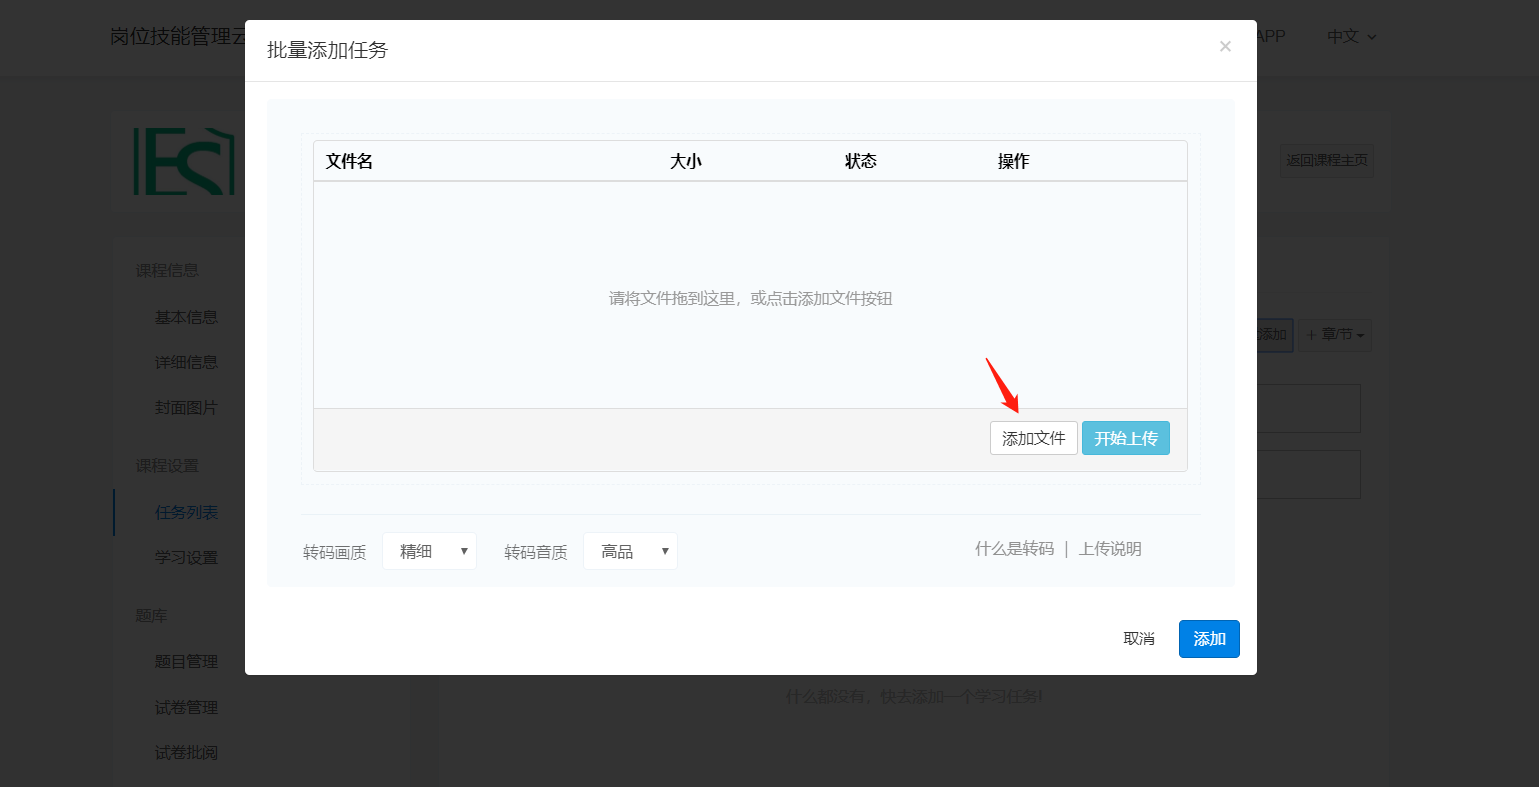This screenshot has height=787, width=1539.
Task: Expand the 章/节 dropdown button
Action: tap(1335, 334)
